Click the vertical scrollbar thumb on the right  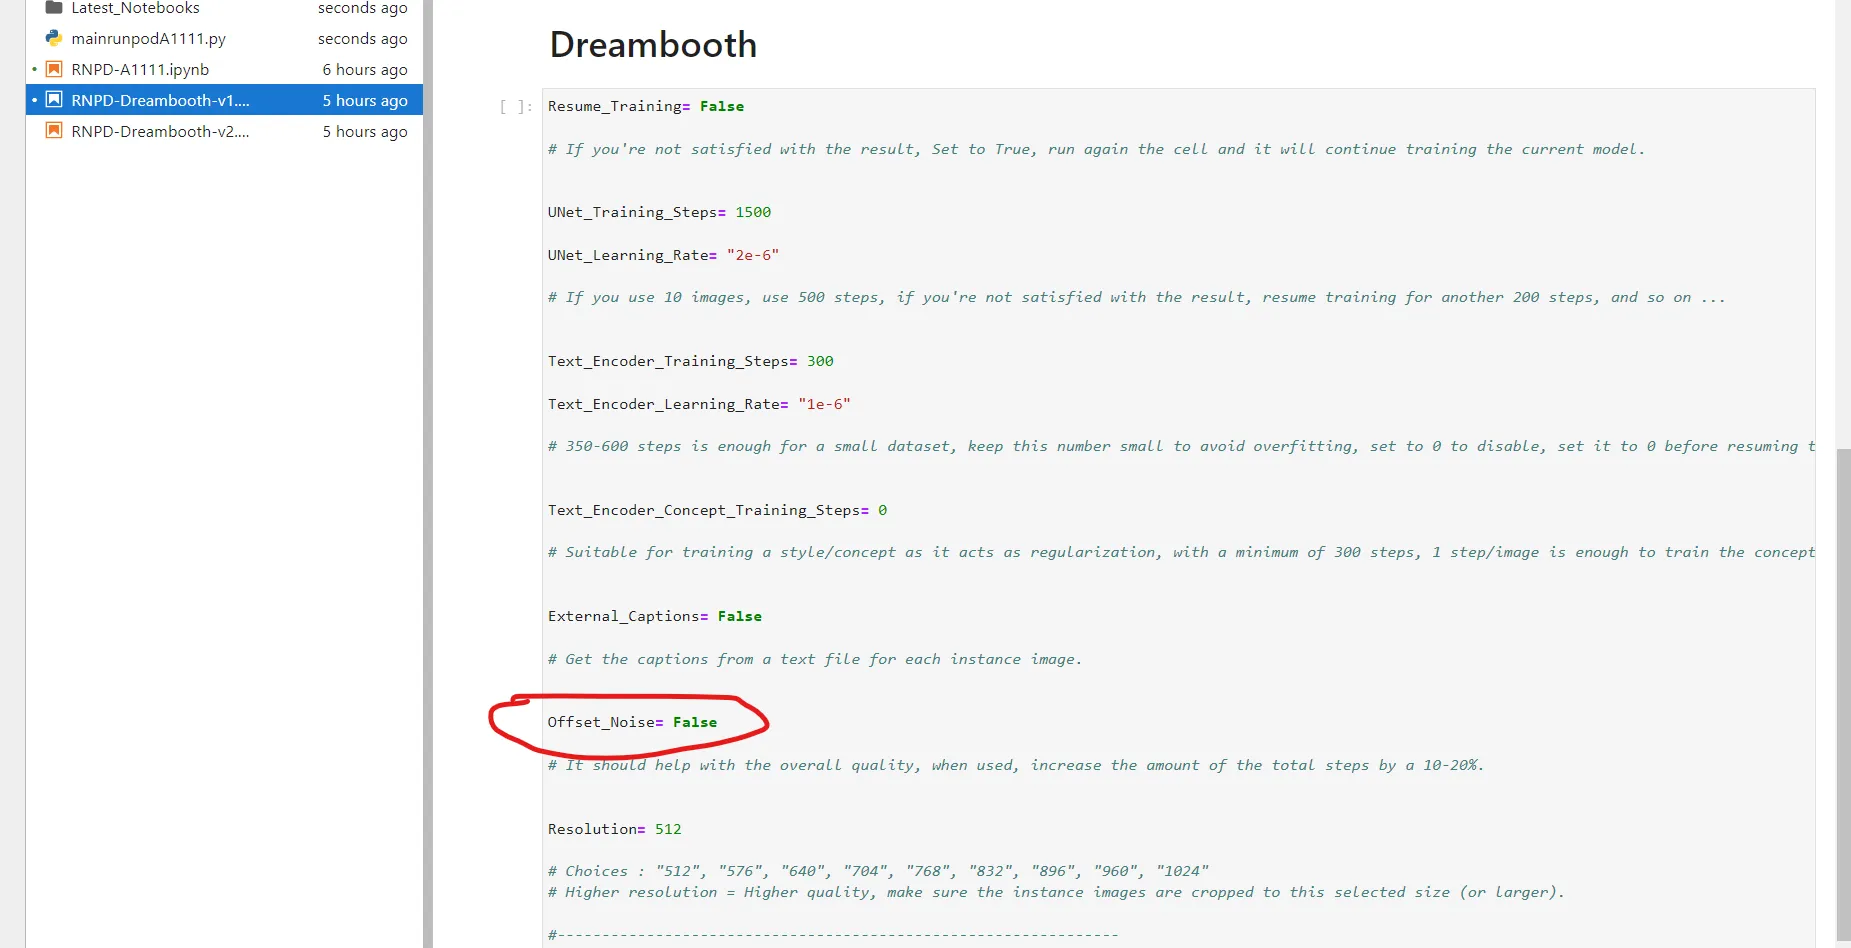tap(1843, 695)
